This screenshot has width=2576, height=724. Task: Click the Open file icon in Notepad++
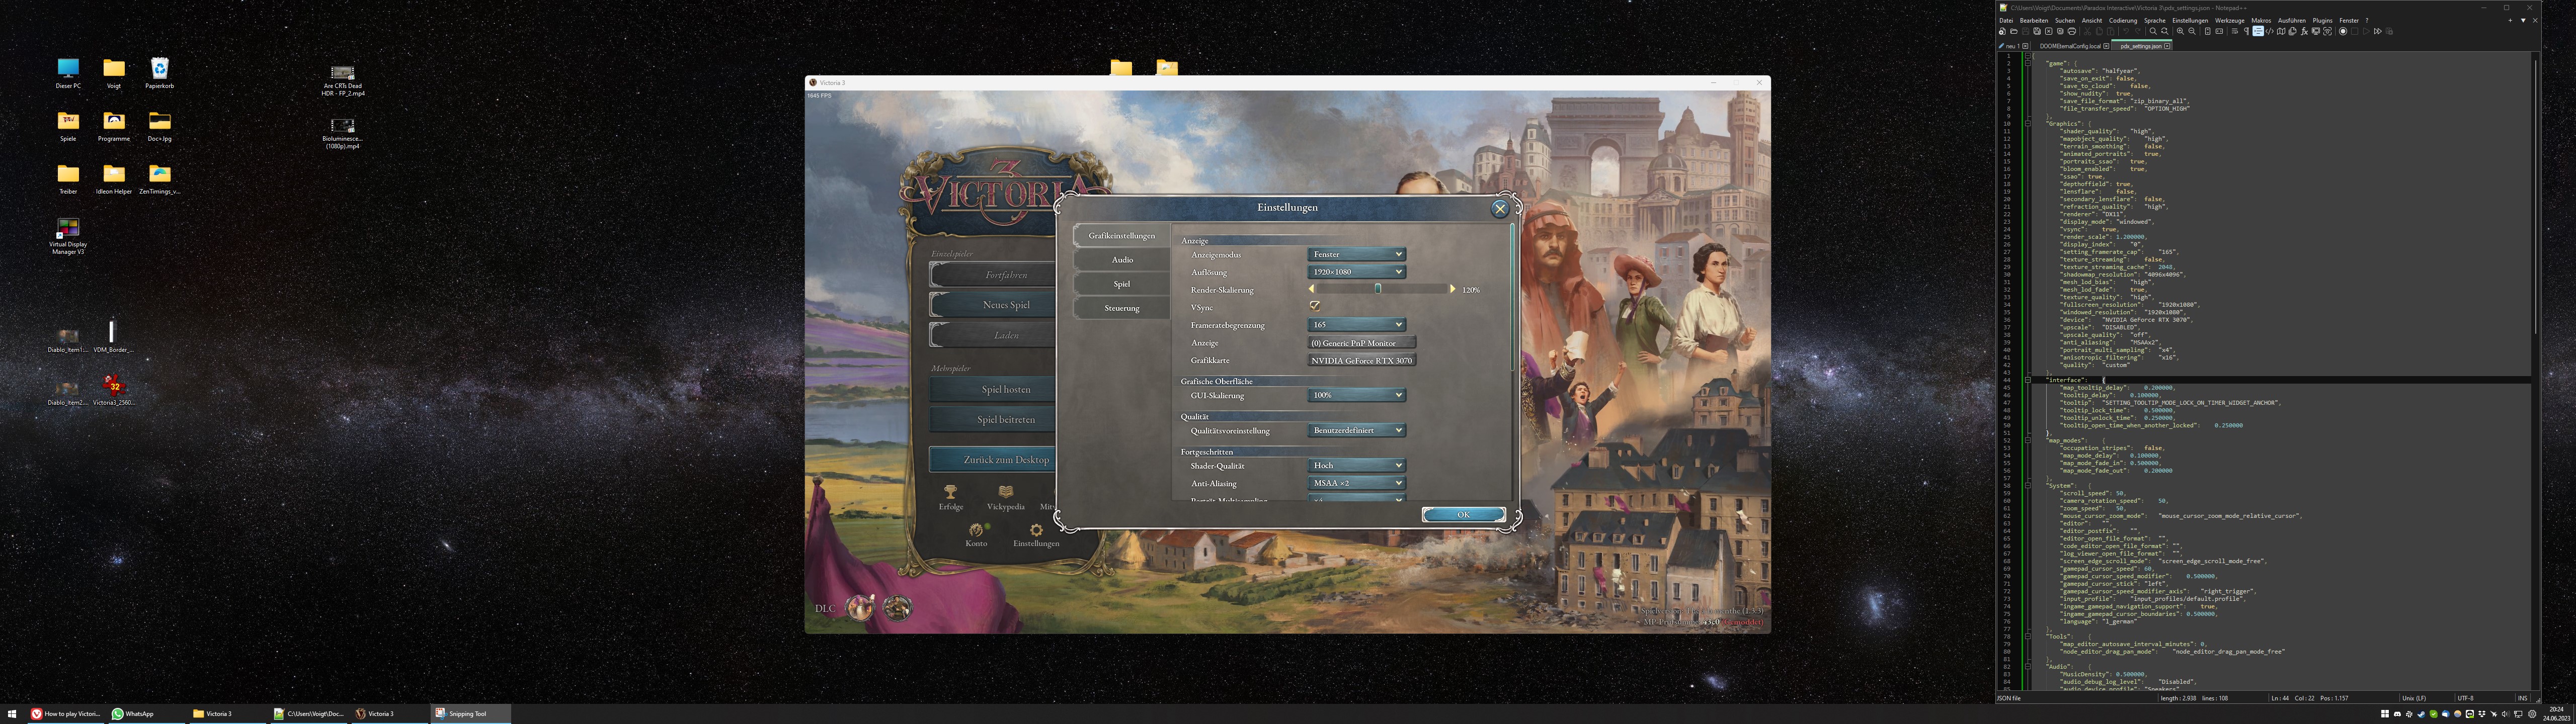click(2014, 32)
